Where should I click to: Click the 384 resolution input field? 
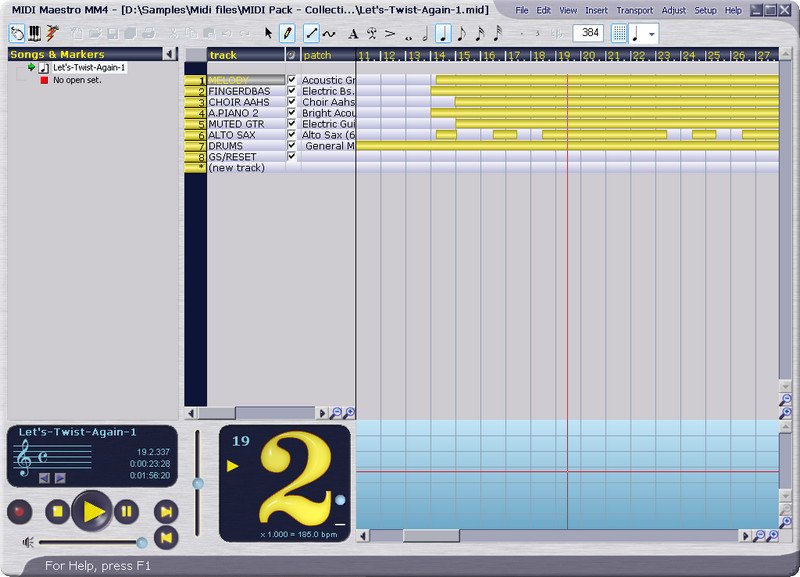point(587,33)
